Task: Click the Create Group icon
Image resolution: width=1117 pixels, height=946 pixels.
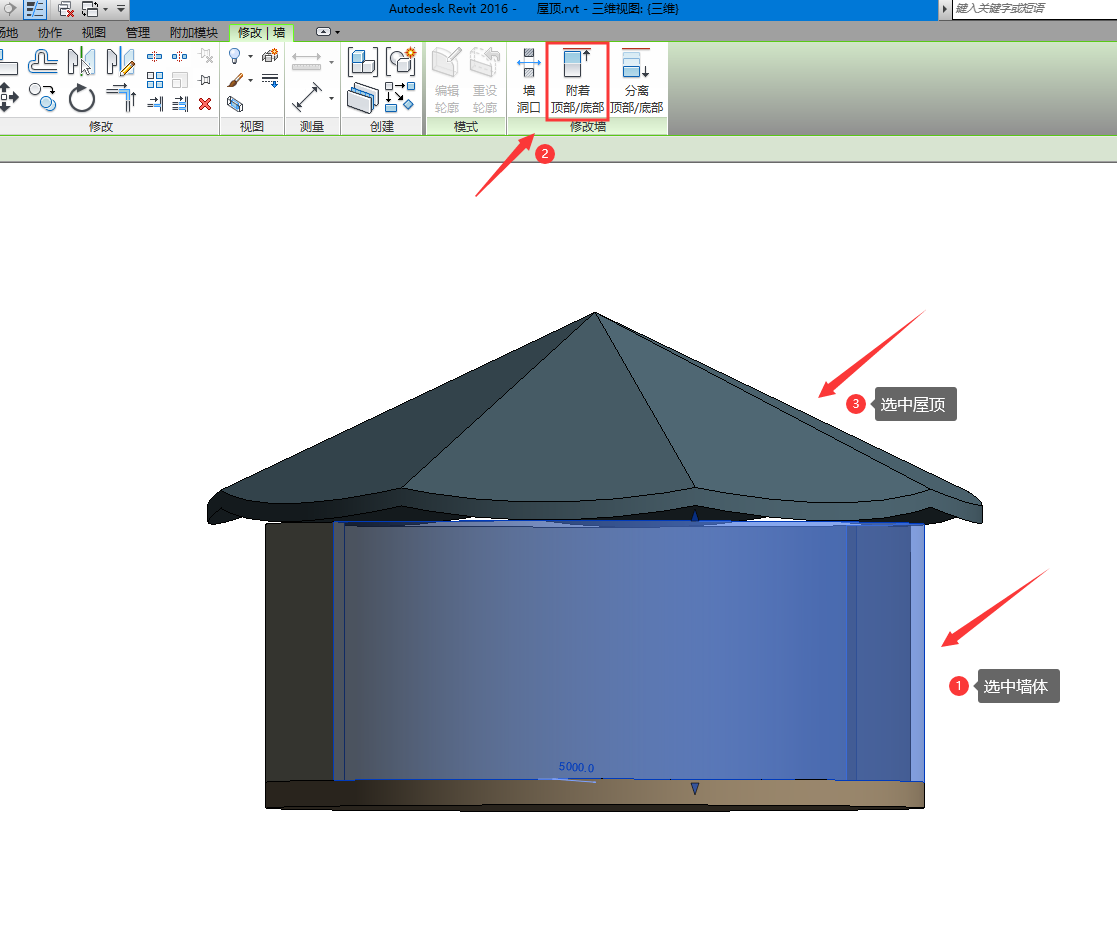Action: (401, 62)
